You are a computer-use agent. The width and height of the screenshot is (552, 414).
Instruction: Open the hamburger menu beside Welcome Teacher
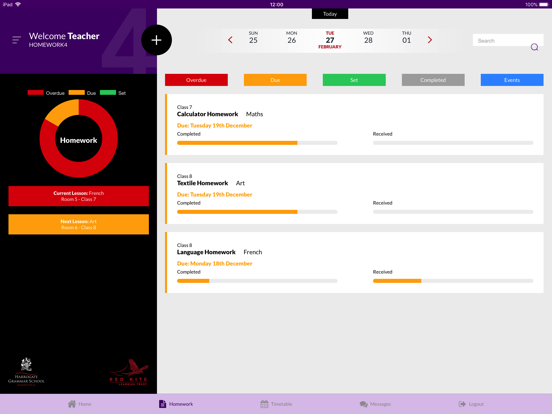(x=16, y=40)
